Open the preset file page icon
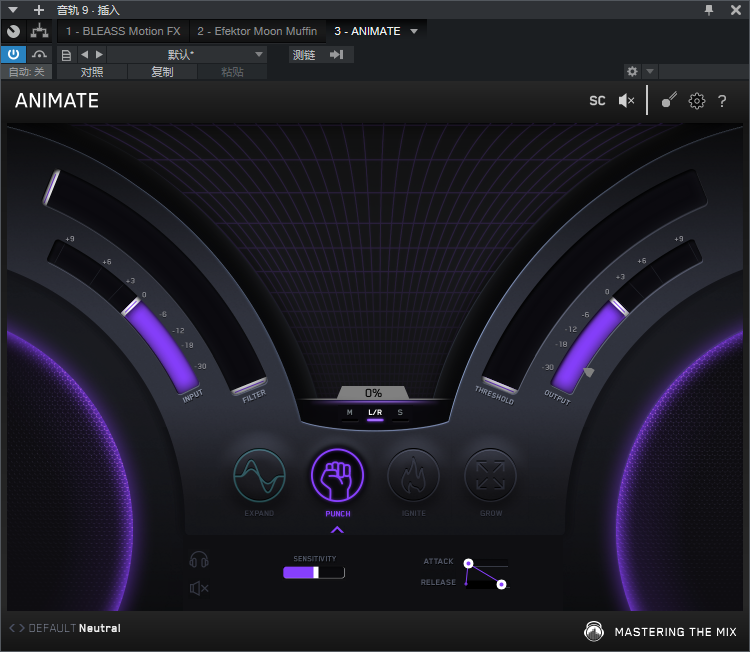The image size is (750, 652). click(66, 55)
